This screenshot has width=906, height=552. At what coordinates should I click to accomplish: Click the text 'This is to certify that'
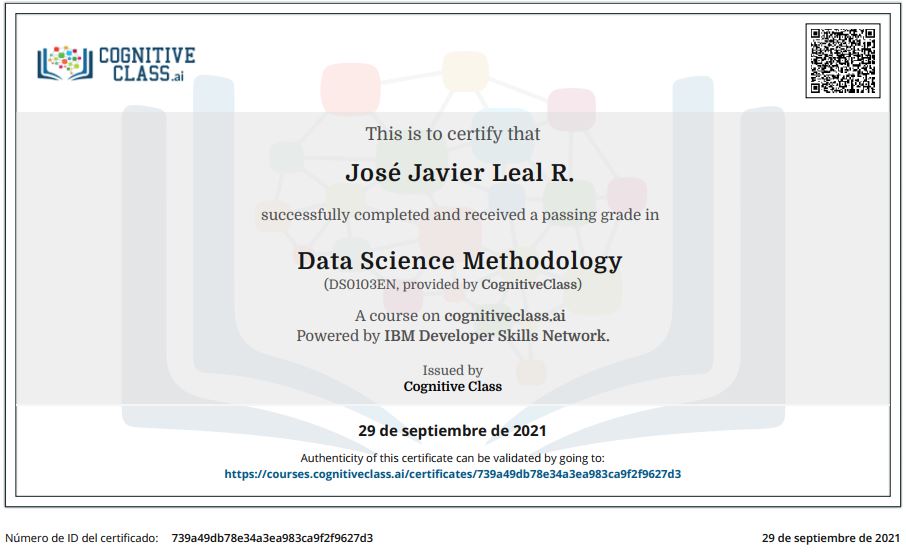click(452, 134)
